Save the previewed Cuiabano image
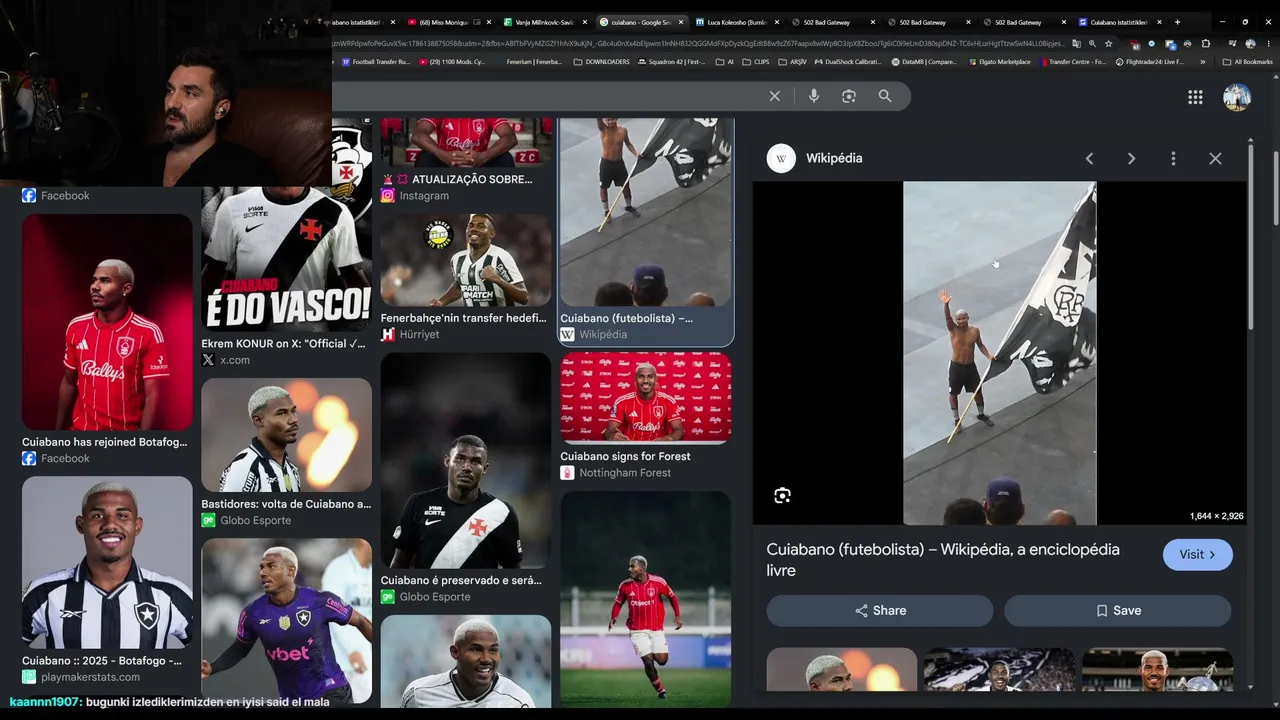The image size is (1280, 720). tap(1118, 611)
